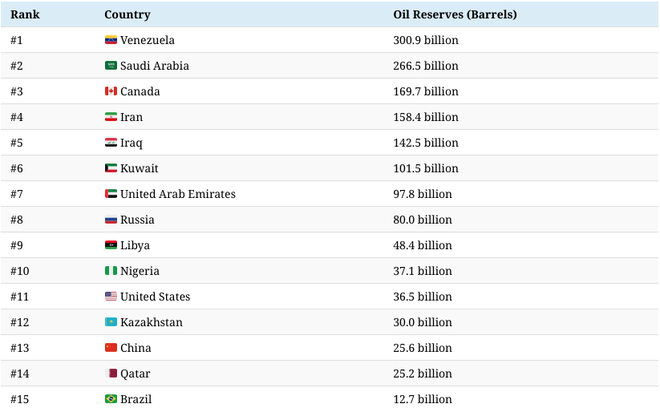The height and width of the screenshot is (416, 660).
Task: Click Libya in the country column
Action: coord(136,246)
